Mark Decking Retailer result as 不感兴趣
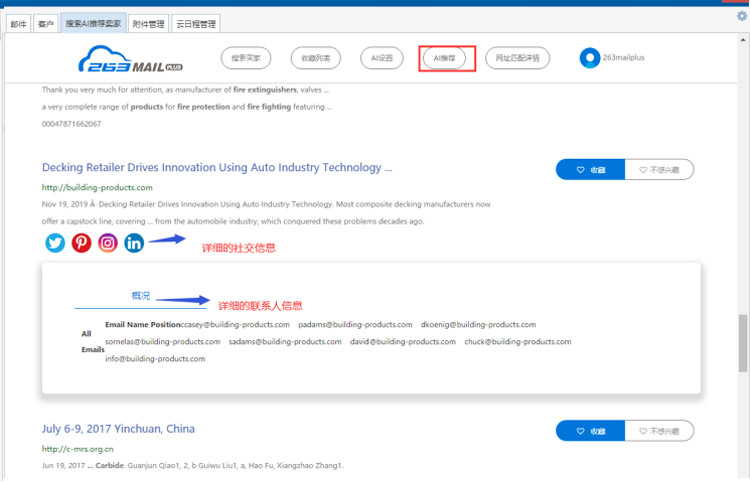 point(659,170)
